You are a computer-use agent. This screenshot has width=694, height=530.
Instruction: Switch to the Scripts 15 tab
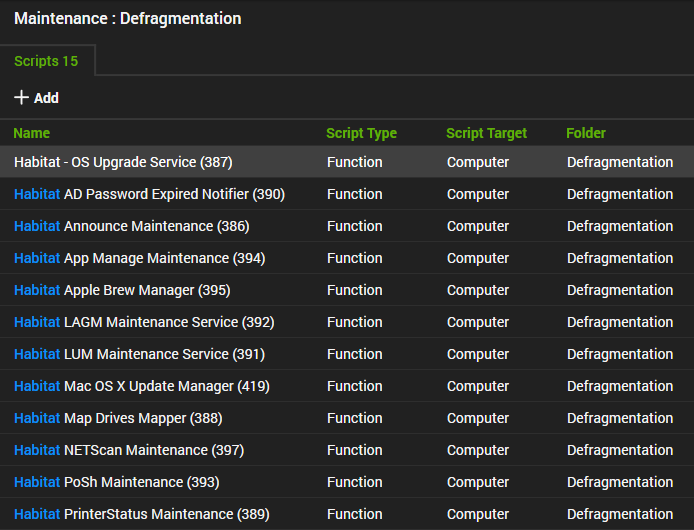(x=46, y=61)
